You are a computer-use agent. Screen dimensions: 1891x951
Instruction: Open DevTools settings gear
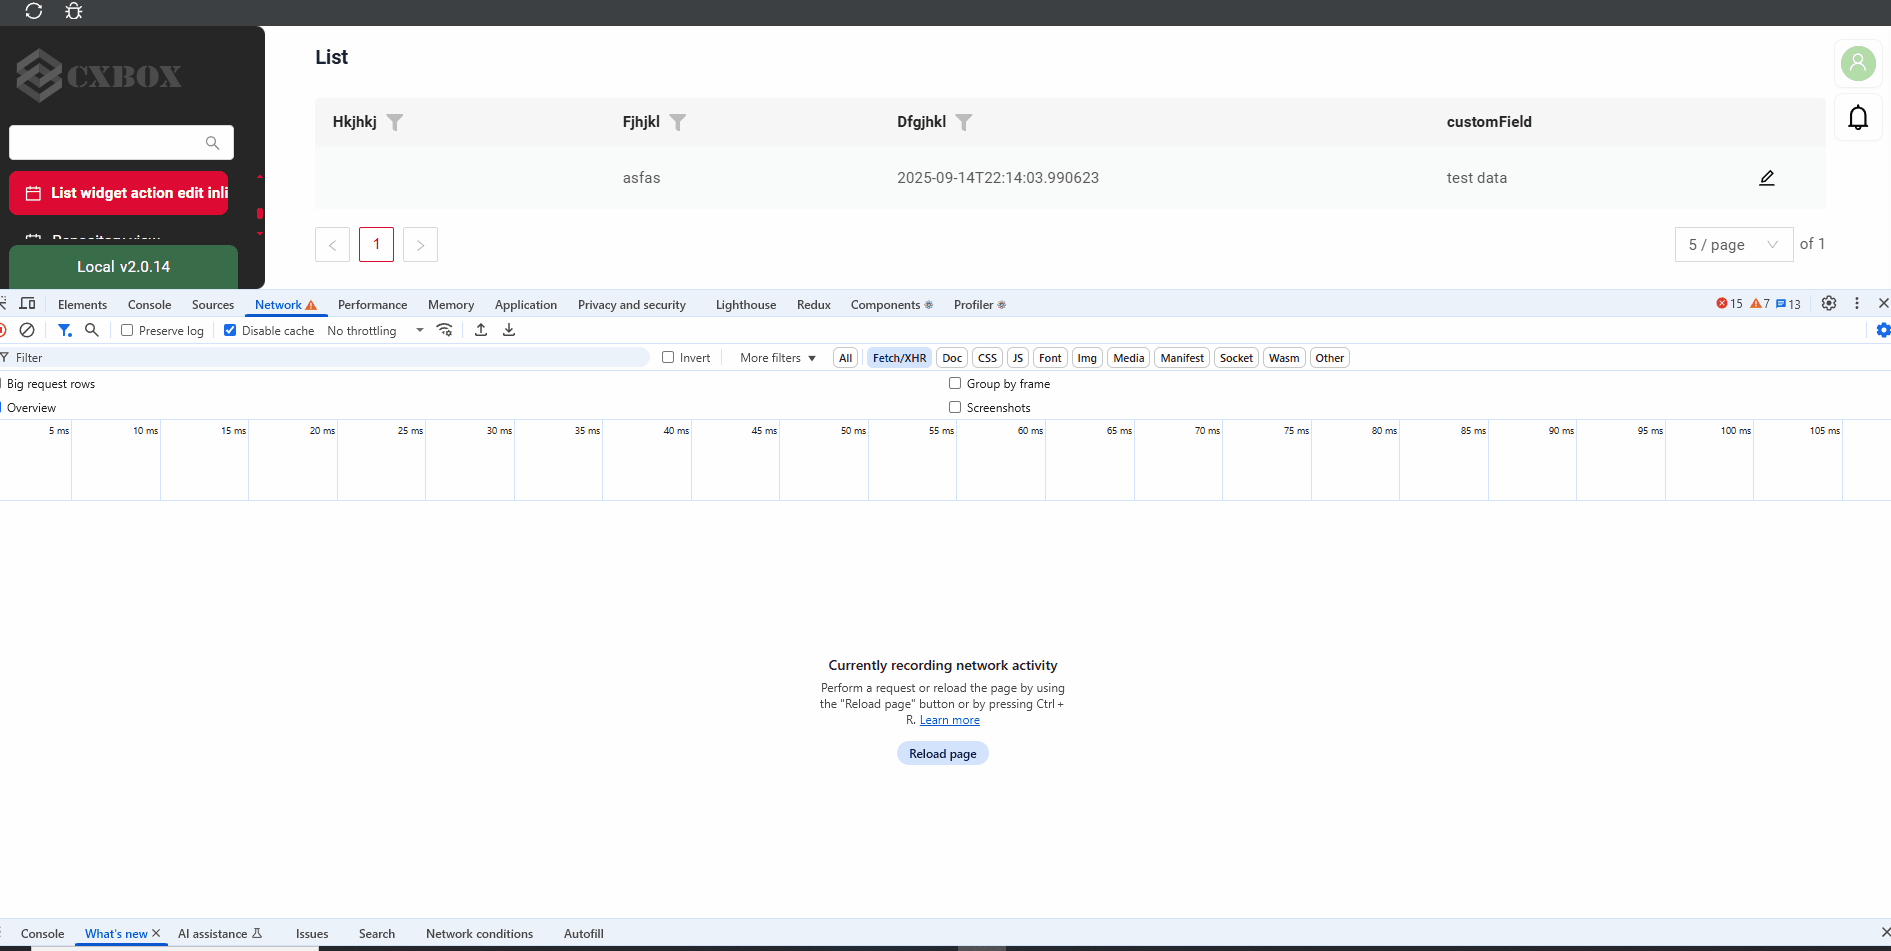(1829, 304)
